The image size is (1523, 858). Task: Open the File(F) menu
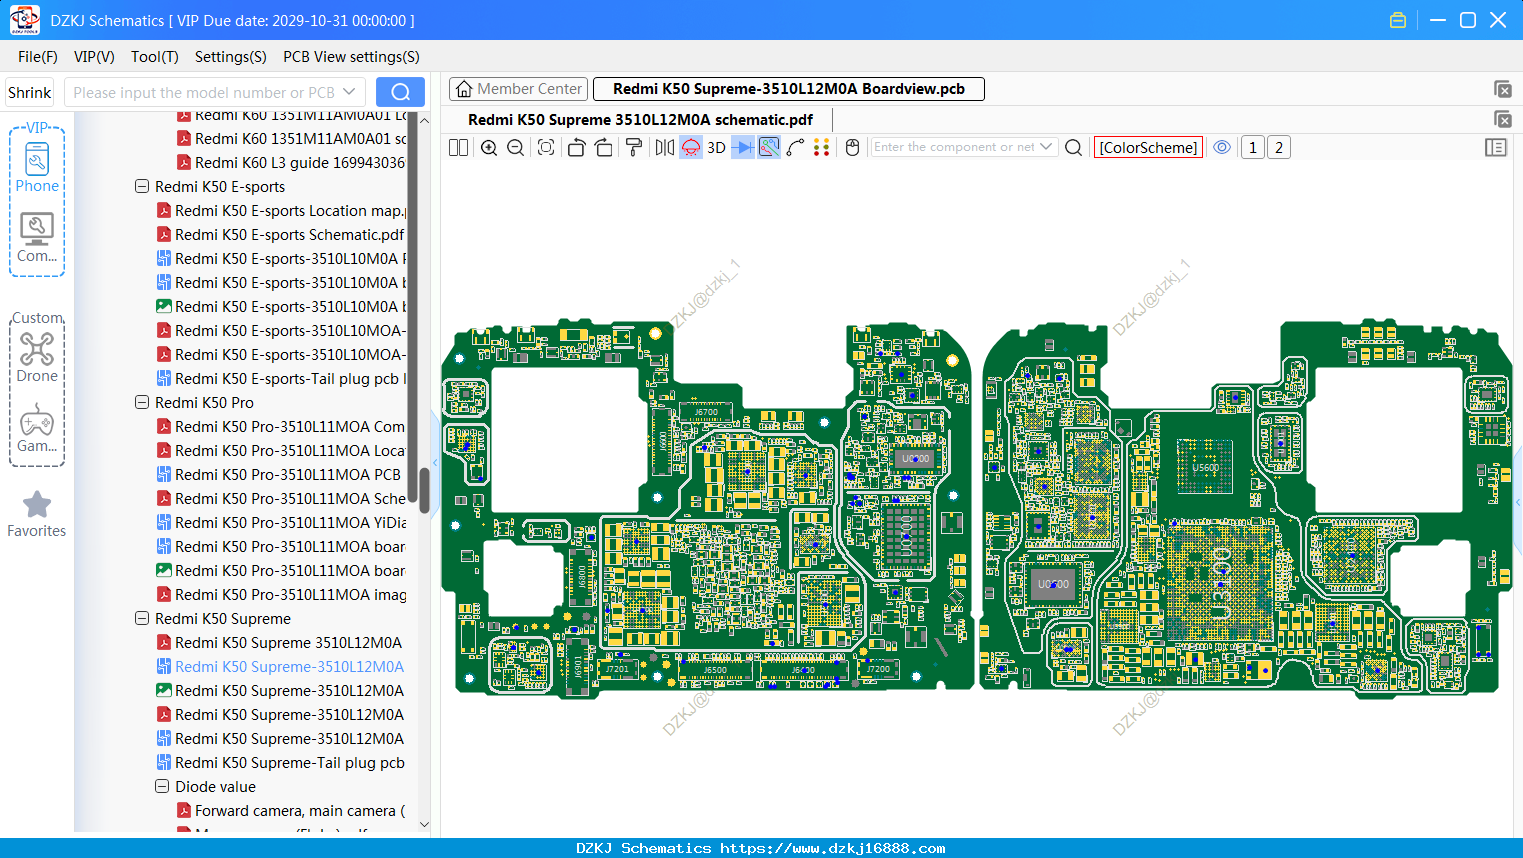click(x=38, y=57)
